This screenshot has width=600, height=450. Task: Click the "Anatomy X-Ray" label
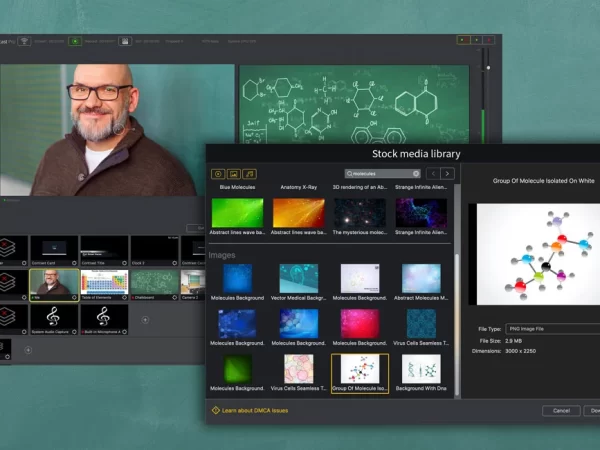[x=298, y=187]
